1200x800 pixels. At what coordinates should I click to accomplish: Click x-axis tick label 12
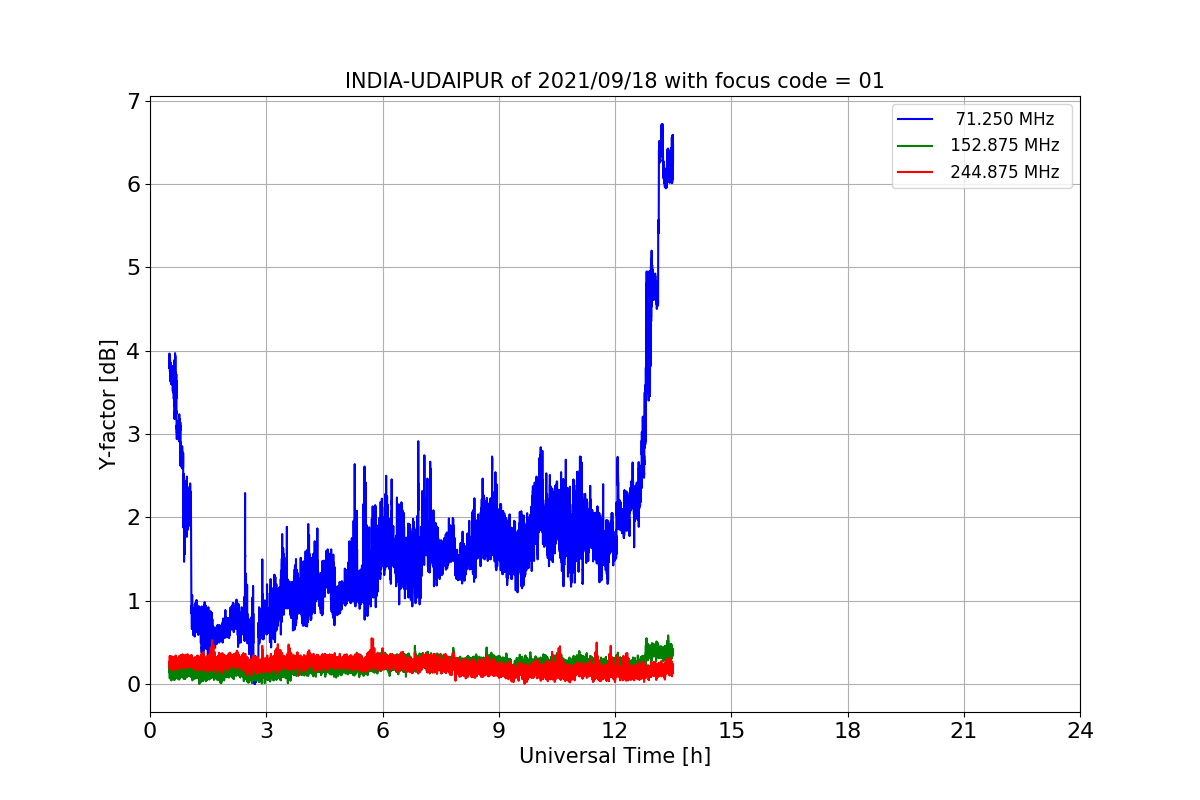pos(615,731)
